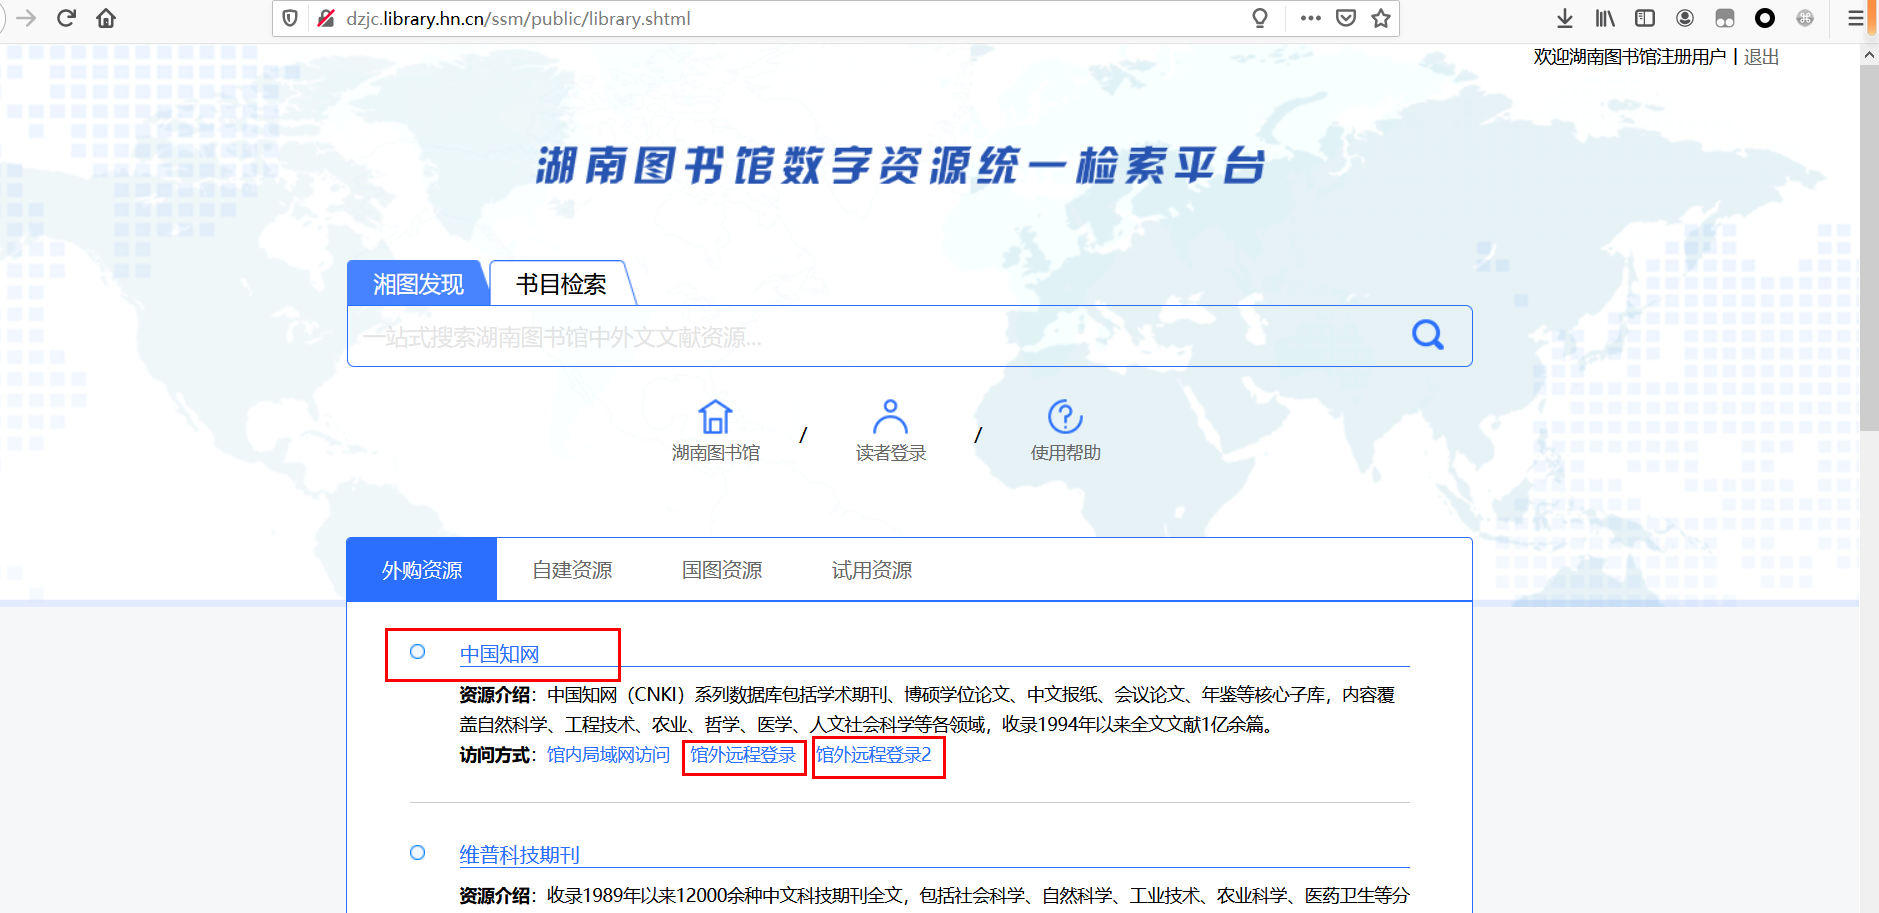Click the dark gray extension icon in toolbar
This screenshot has width=1879, height=913.
[x=1725, y=18]
